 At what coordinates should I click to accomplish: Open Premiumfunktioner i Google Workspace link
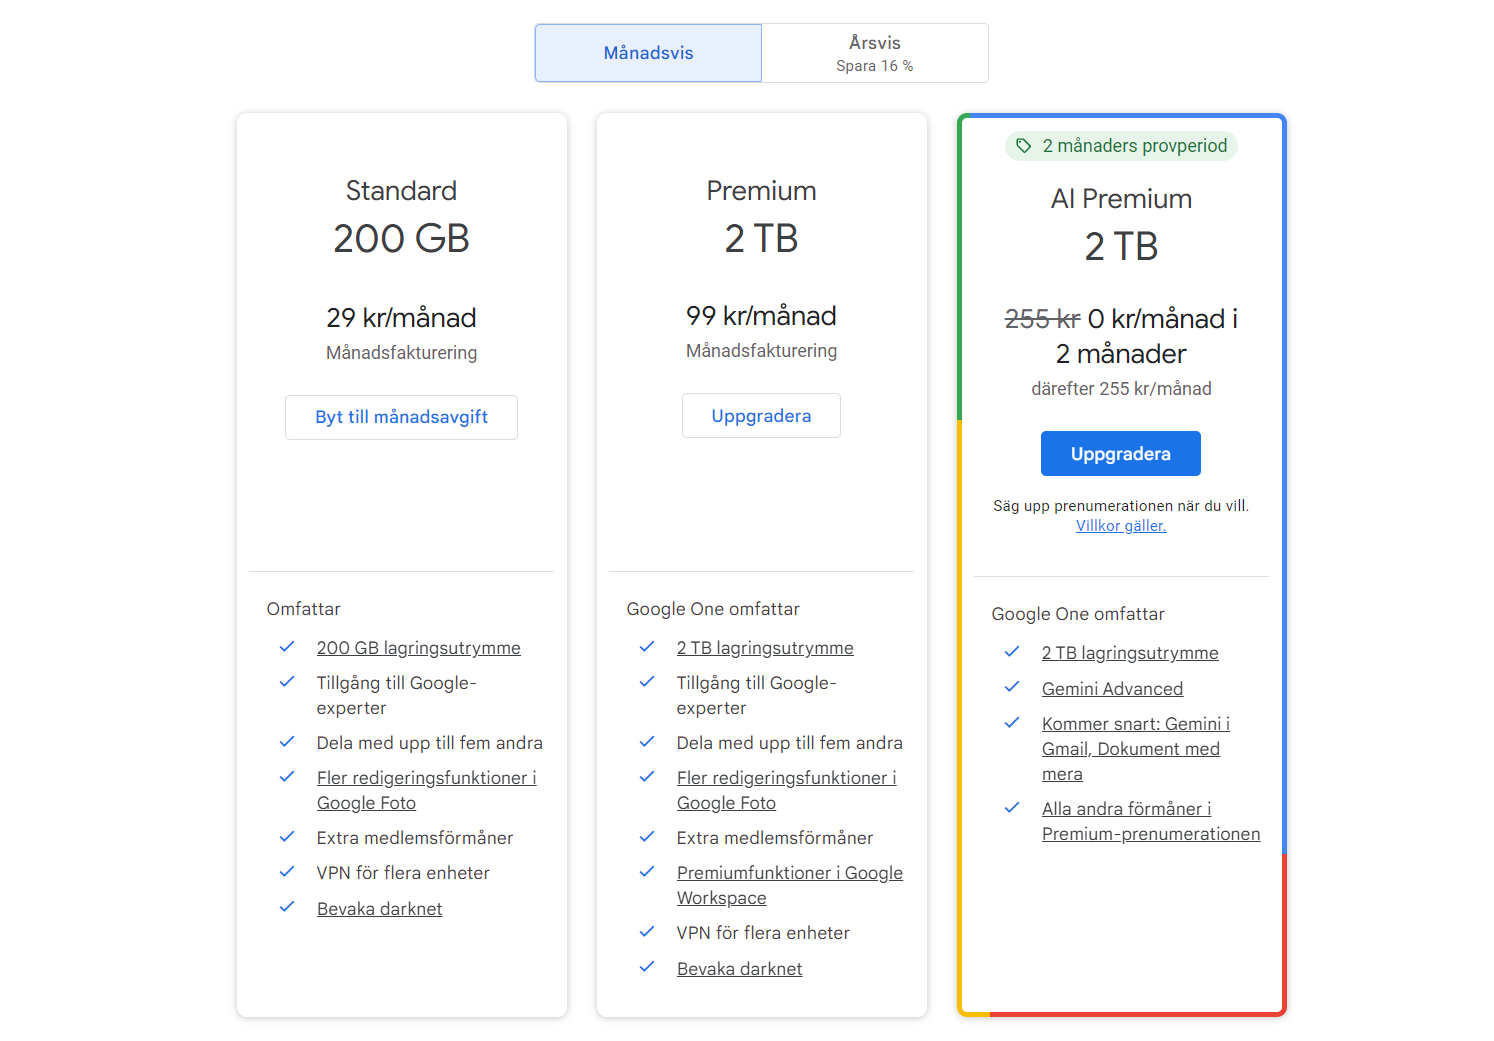[x=790, y=886]
